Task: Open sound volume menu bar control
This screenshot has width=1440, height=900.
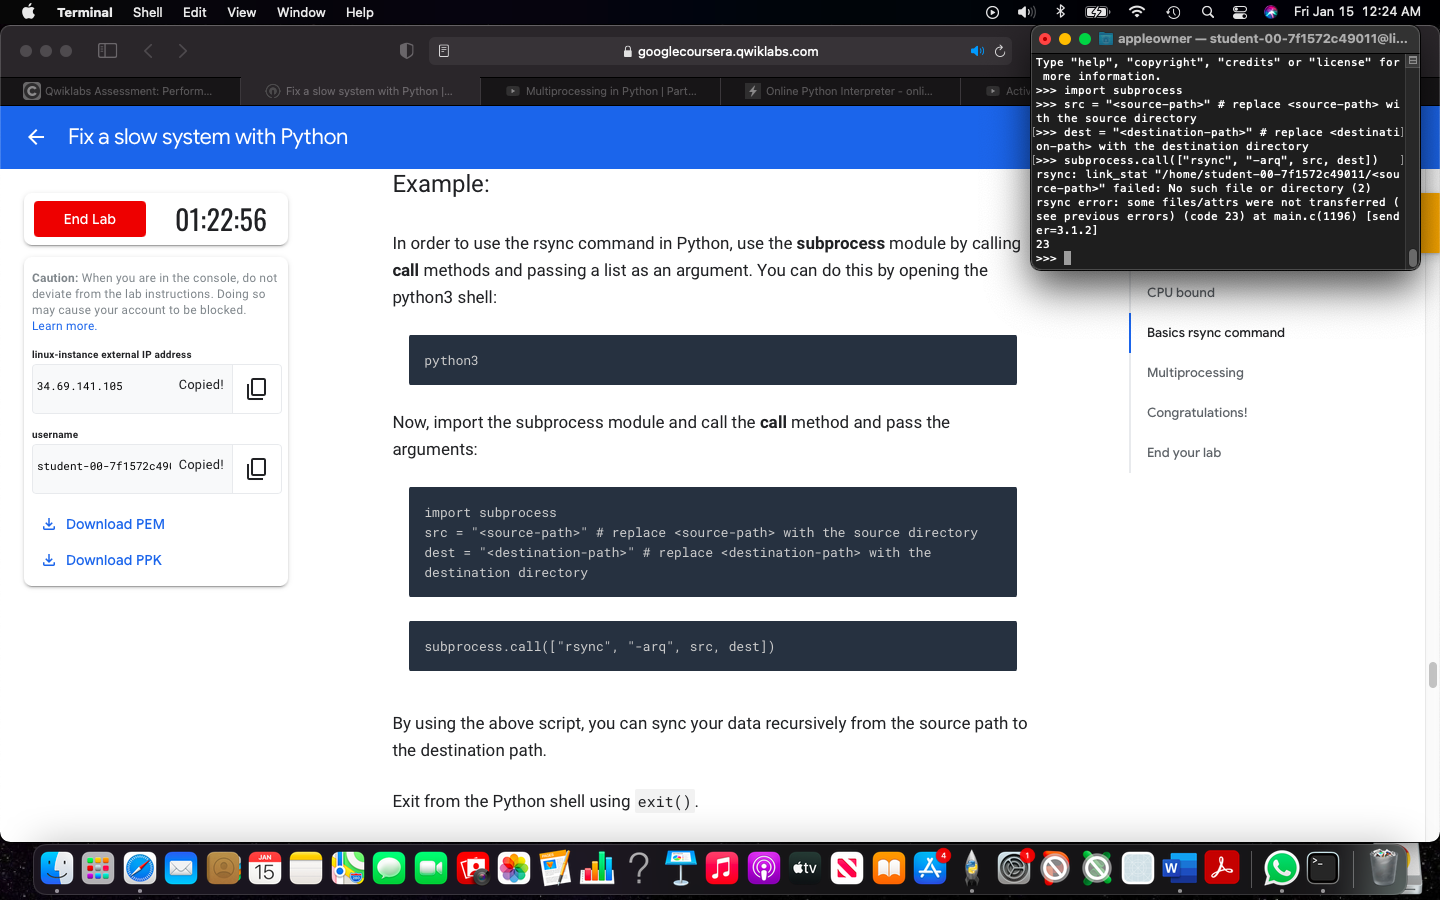Action: [1026, 12]
